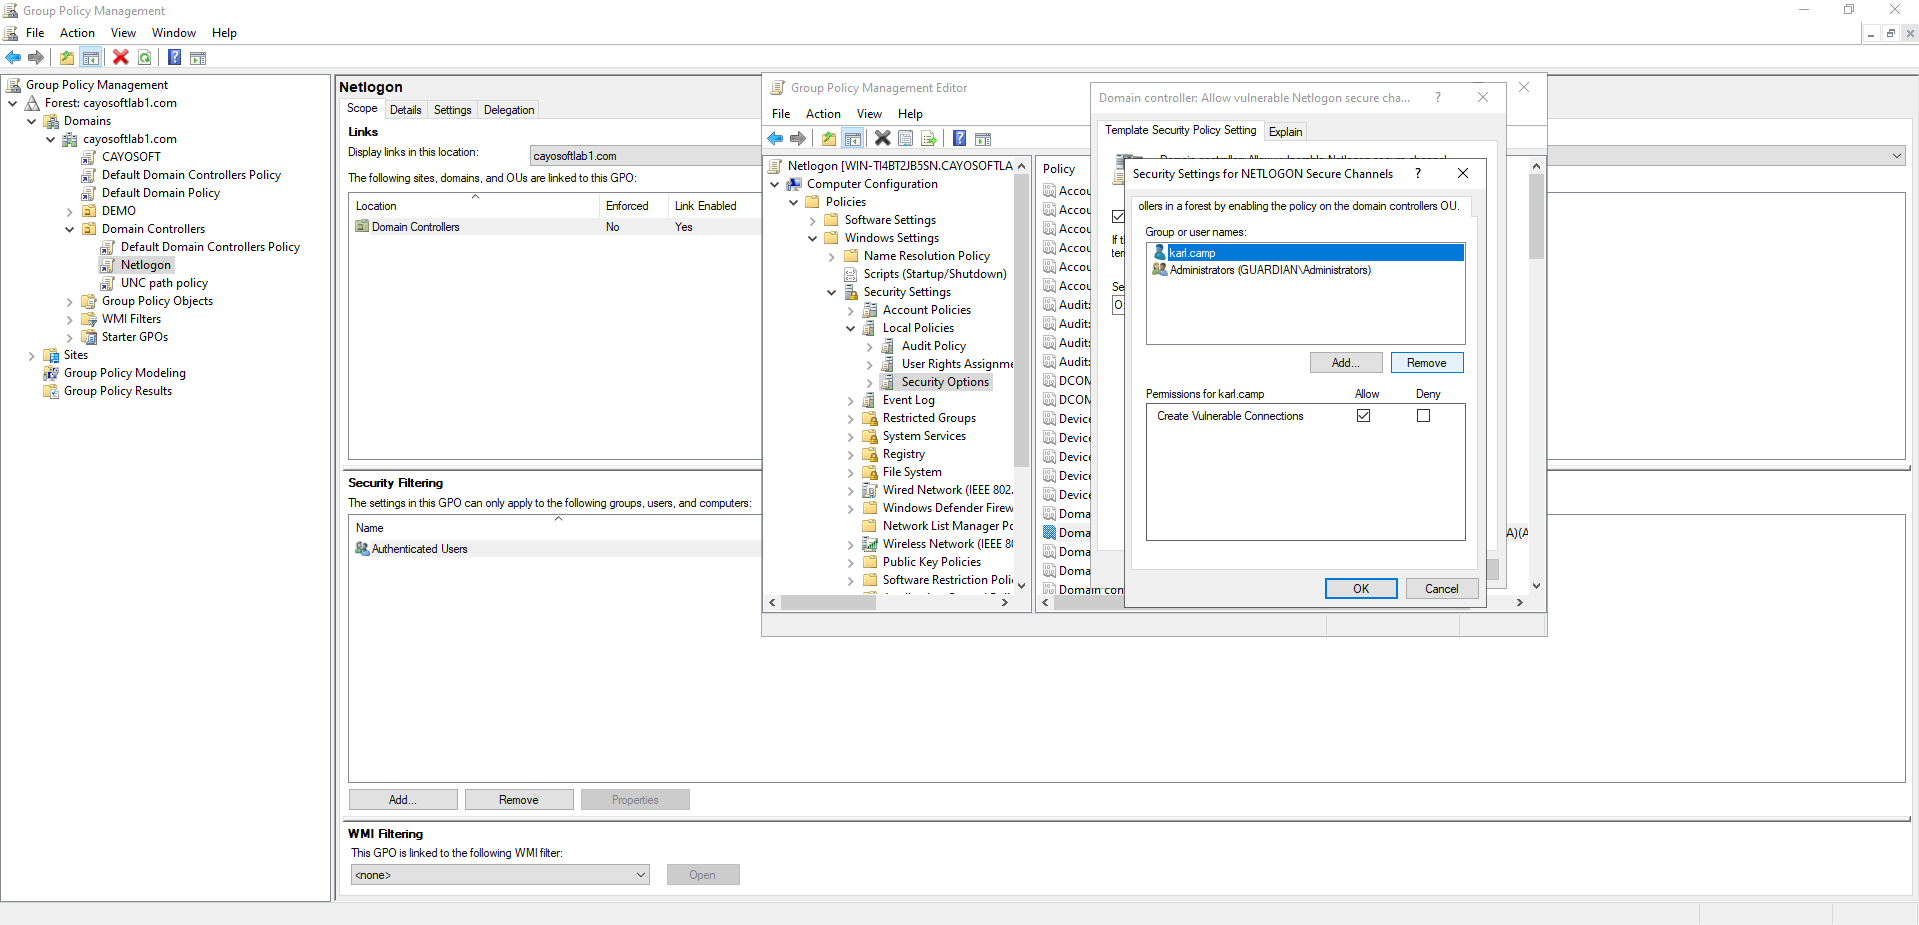Click the Export List icon in editor toolbar

929,139
